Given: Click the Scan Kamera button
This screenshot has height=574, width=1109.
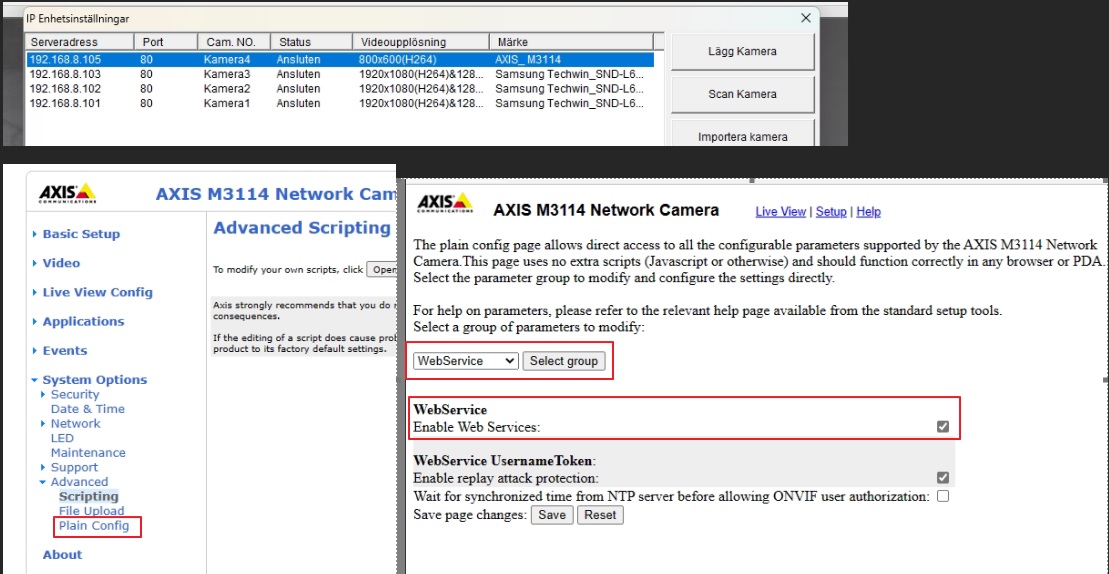Looking at the screenshot, I should [742, 94].
